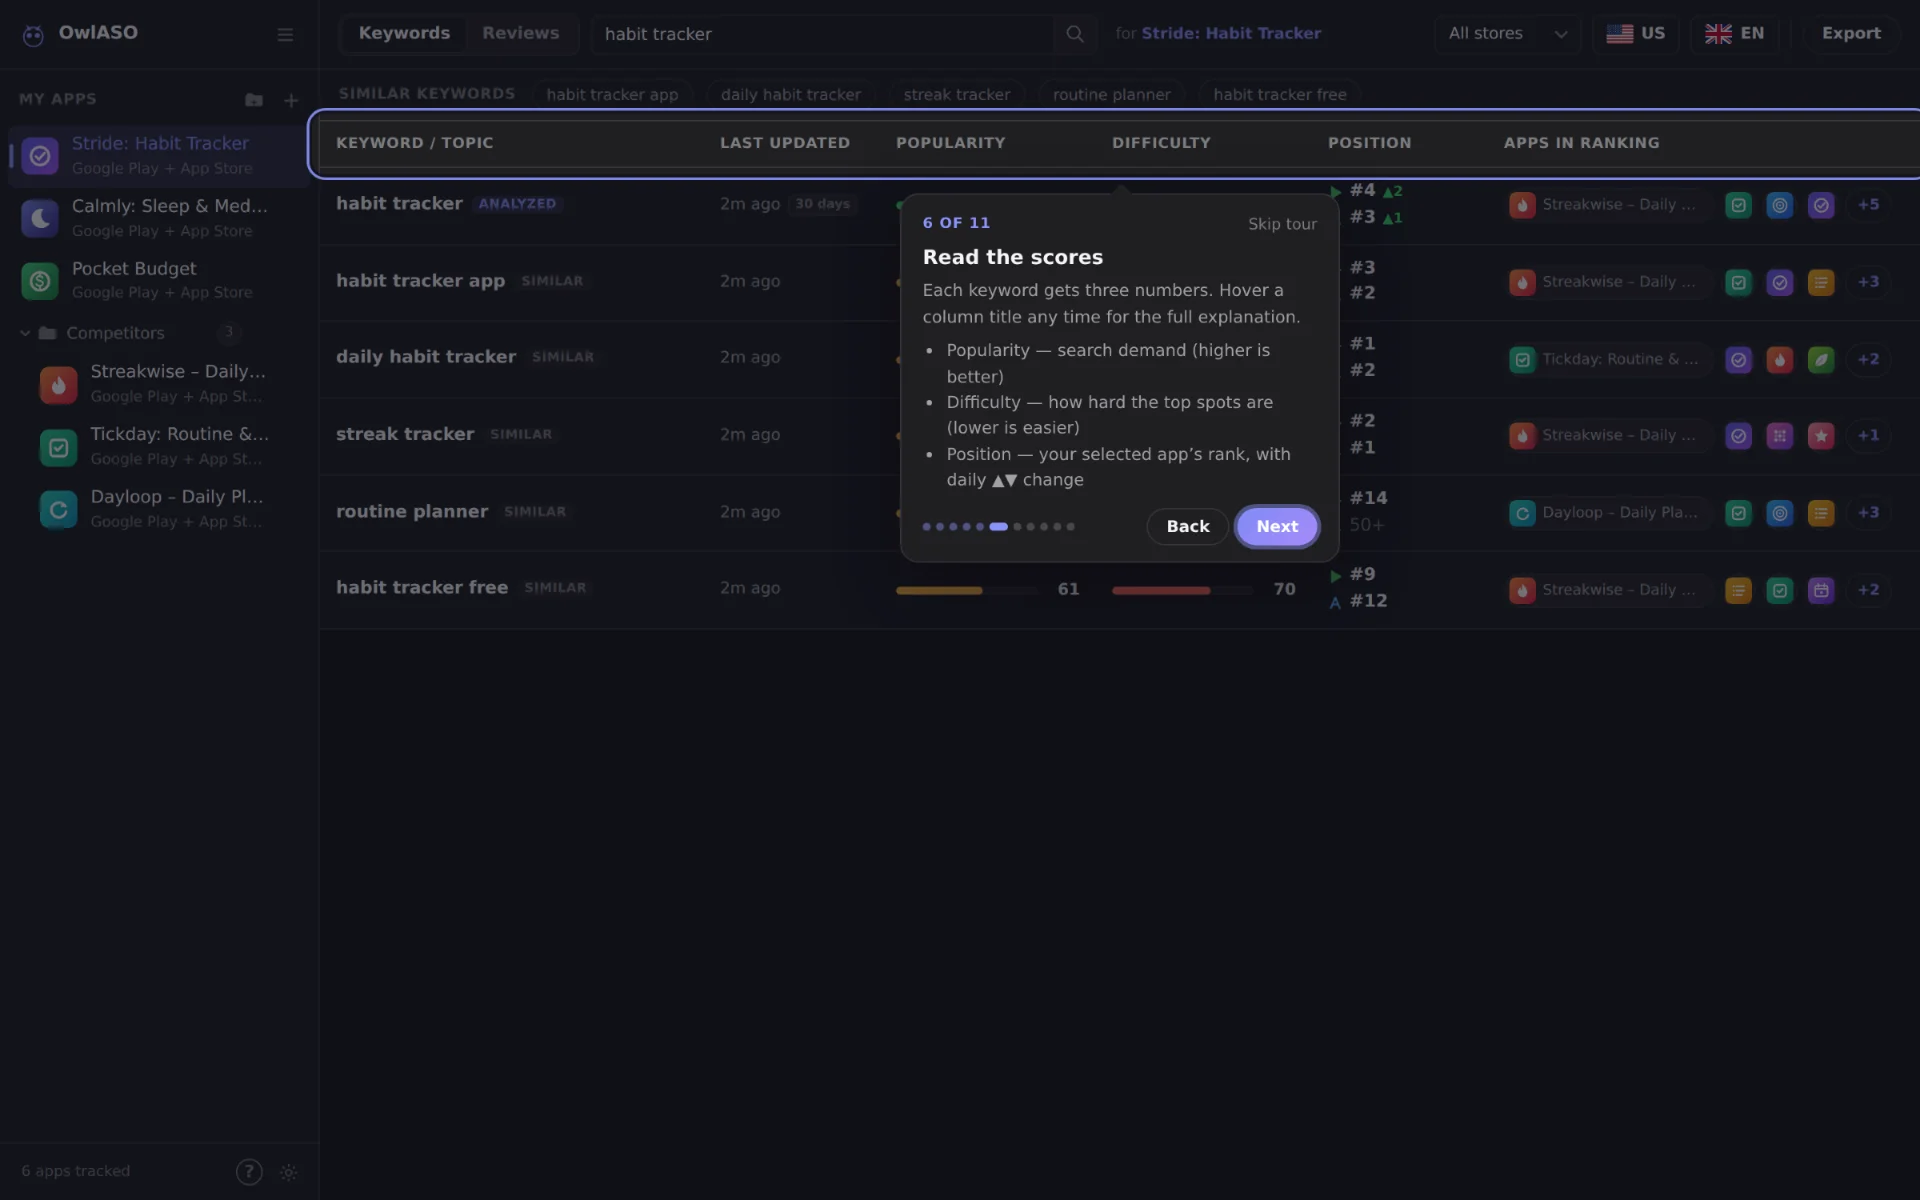Click popularity bar for habit tracker free
Image resolution: width=1920 pixels, height=1200 pixels.
click(x=967, y=591)
